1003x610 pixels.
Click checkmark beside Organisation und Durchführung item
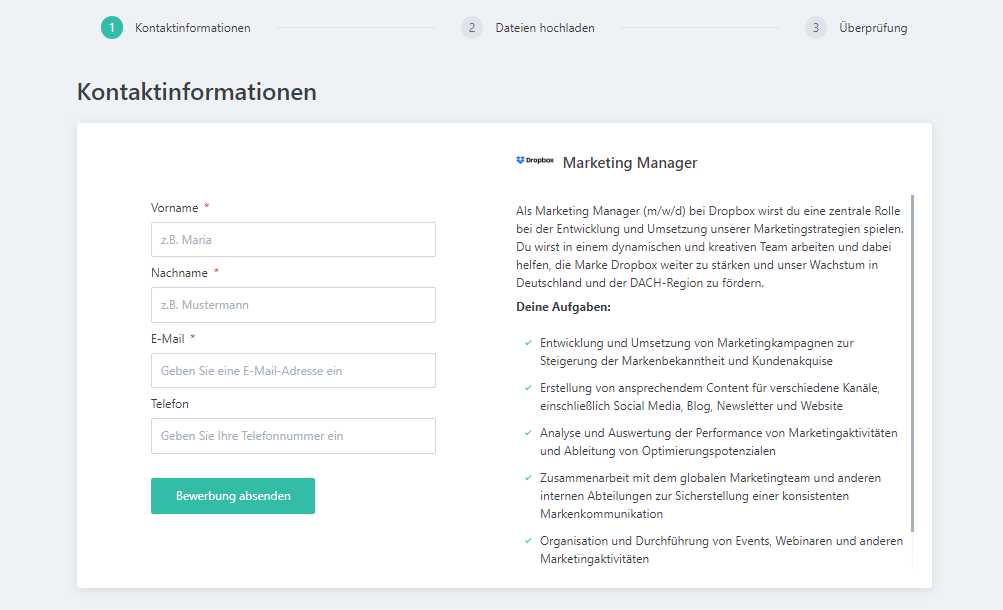click(528, 540)
